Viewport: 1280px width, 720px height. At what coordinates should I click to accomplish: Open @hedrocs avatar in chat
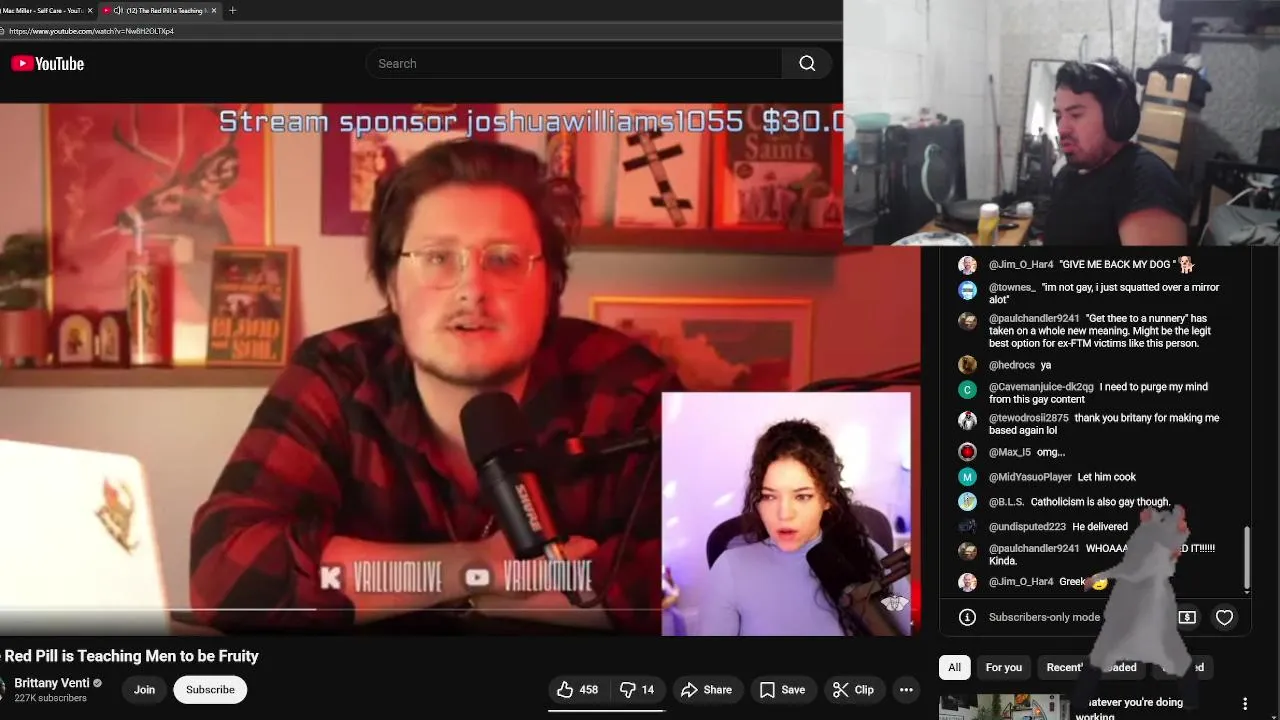tap(967, 365)
